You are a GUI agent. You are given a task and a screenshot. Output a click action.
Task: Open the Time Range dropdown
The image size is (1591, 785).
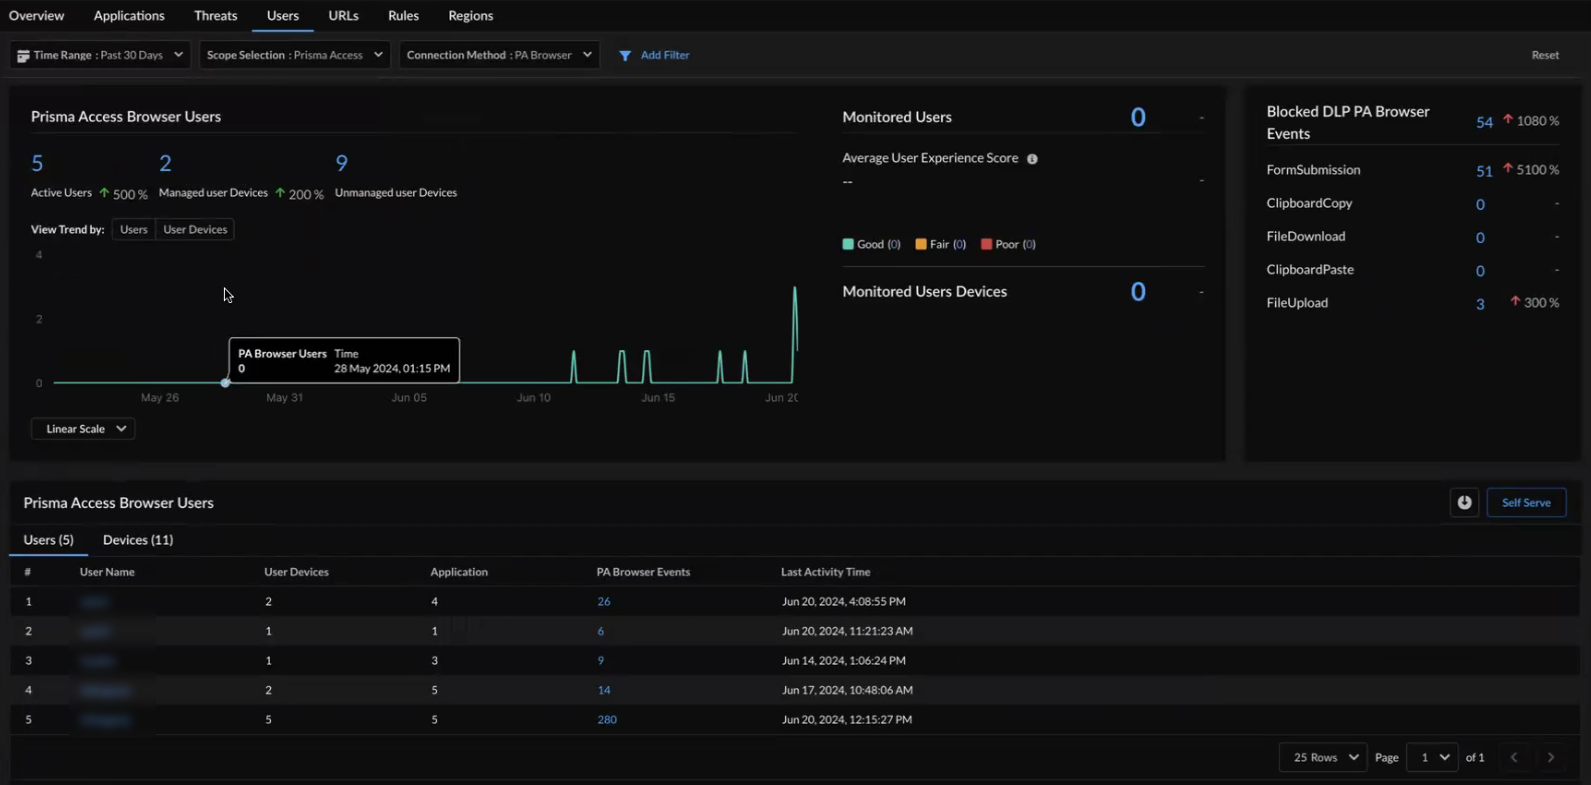pyautogui.click(x=99, y=55)
